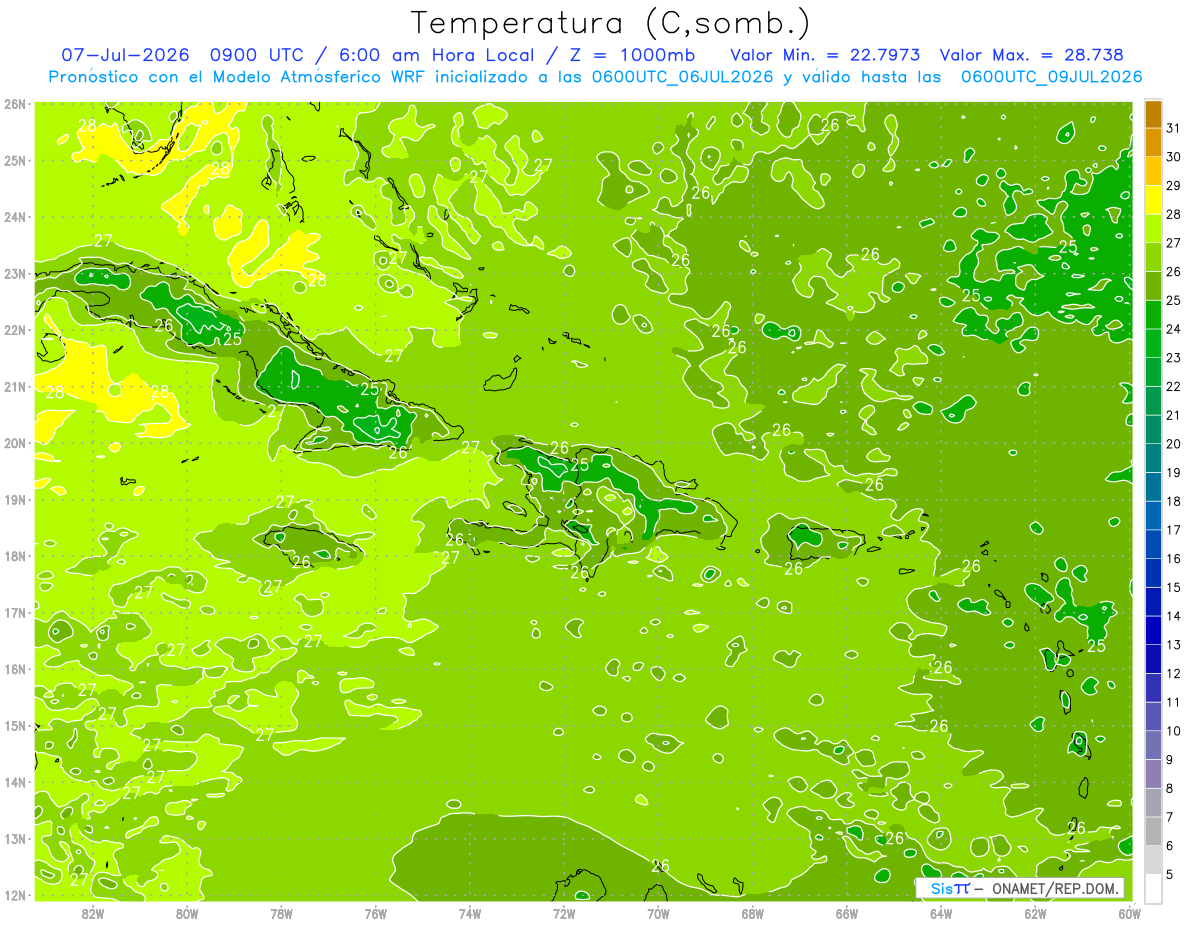The height and width of the screenshot is (927, 1200).
Task: Click the yellow 28–29 colorbar segment
Action: [1153, 200]
